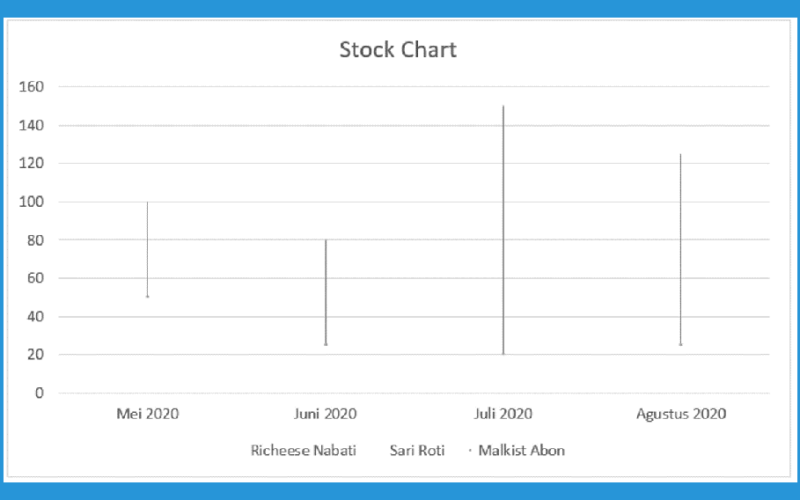800x500 pixels.
Task: Select the gridline at value 60
Action: tap(414, 279)
